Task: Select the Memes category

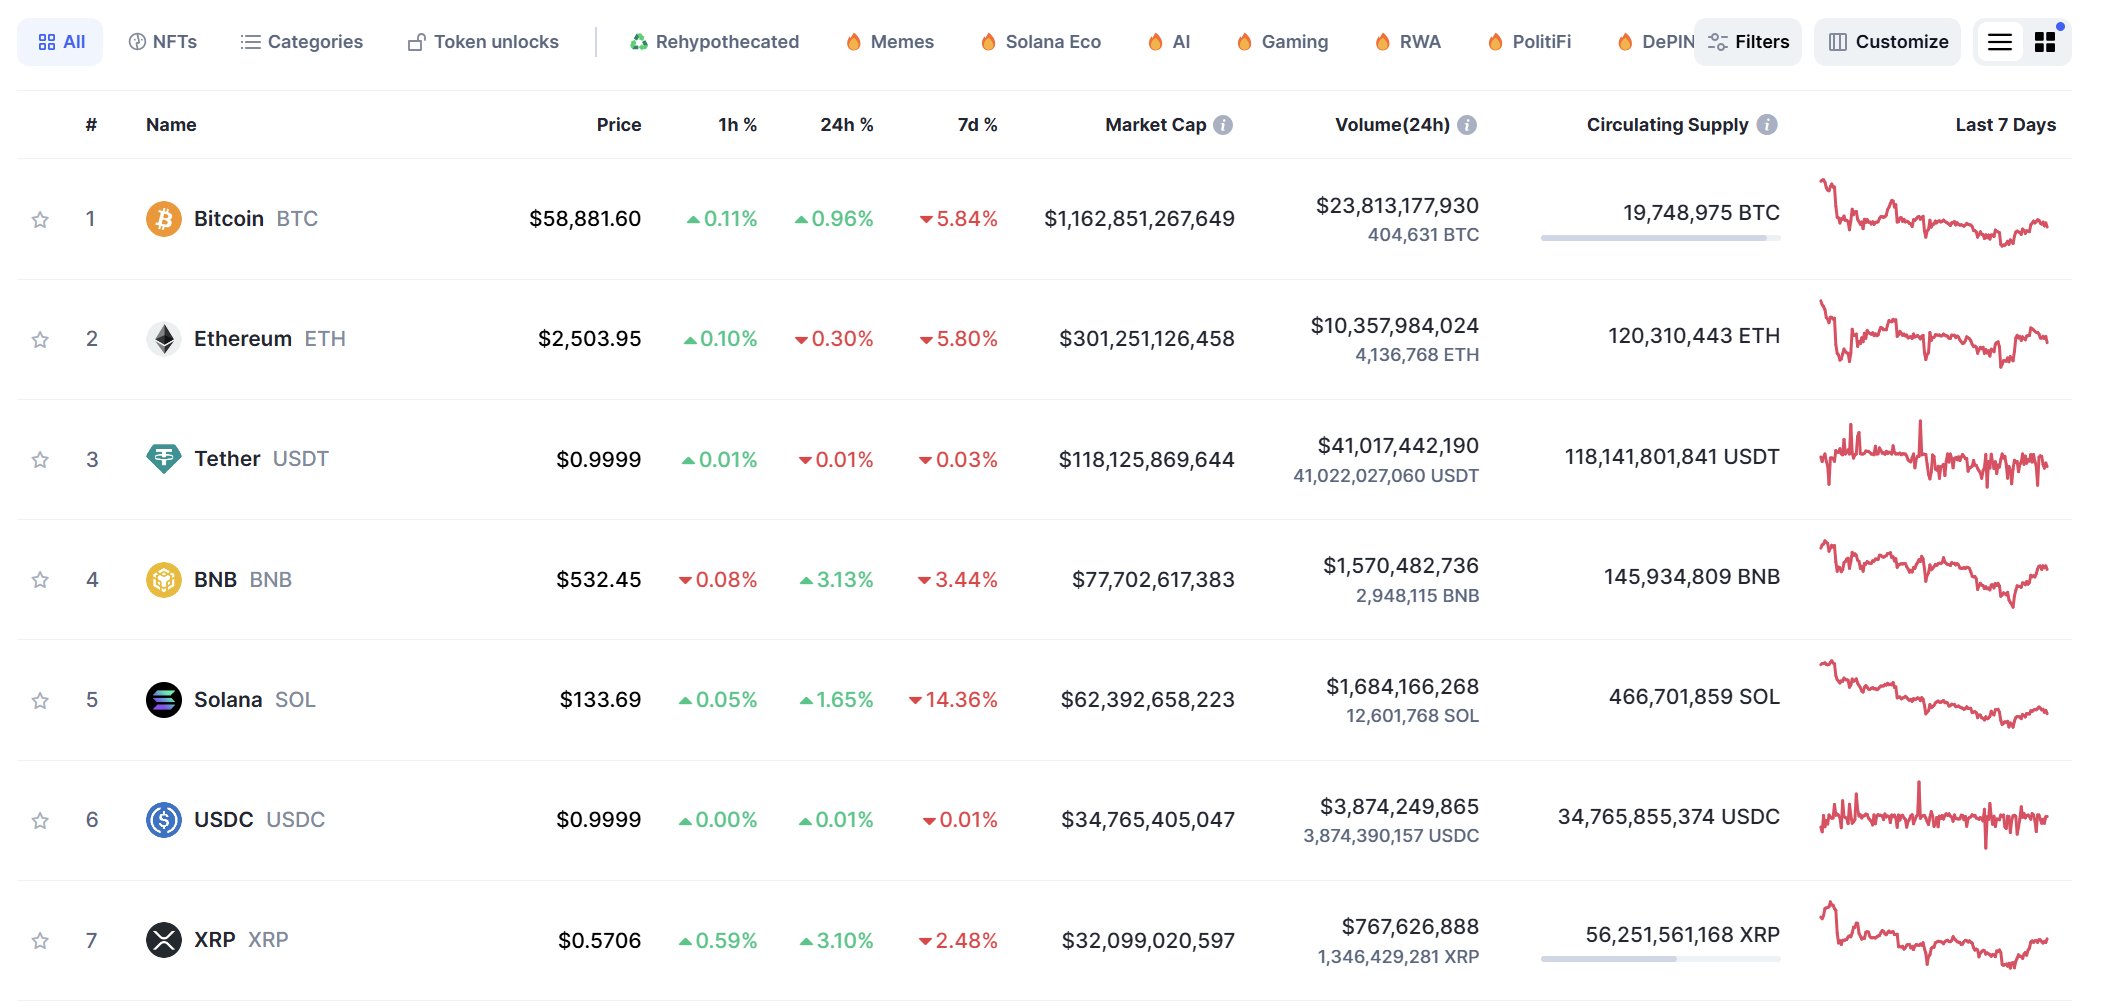Action: (x=890, y=42)
